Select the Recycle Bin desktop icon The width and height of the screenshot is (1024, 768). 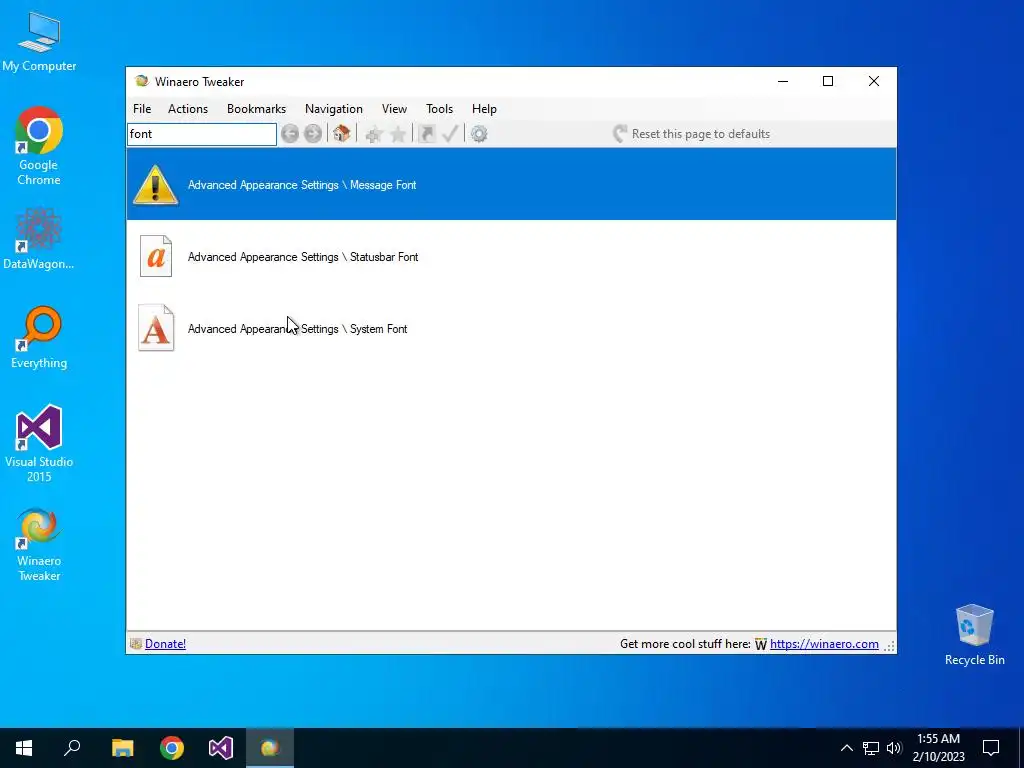974,635
